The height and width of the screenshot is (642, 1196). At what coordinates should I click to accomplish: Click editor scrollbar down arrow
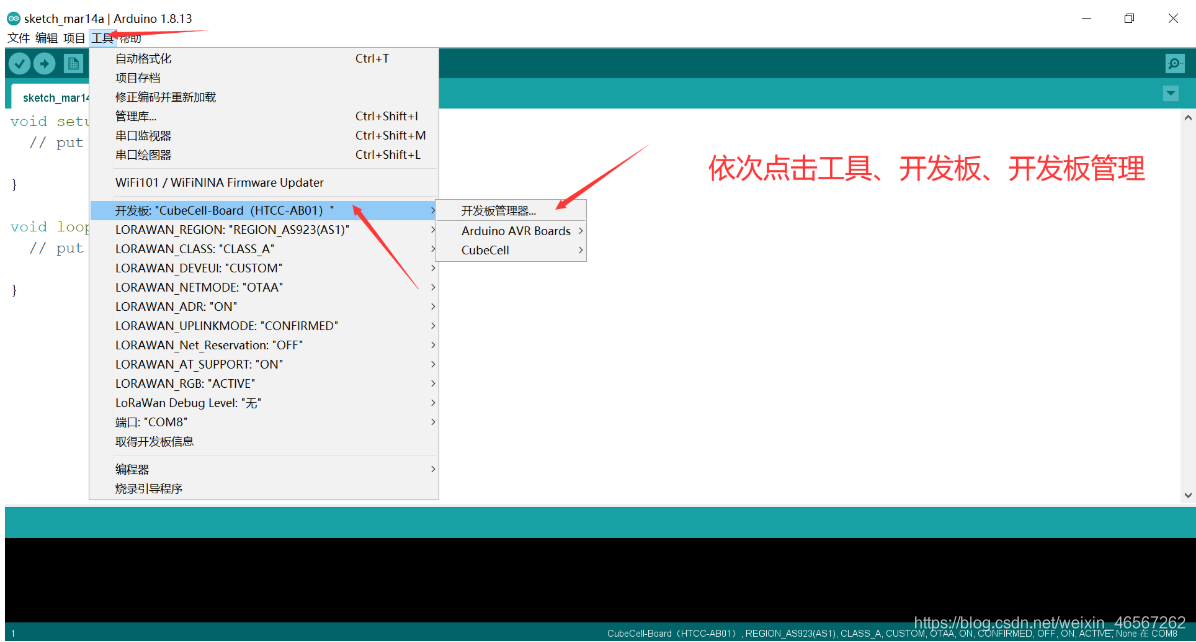point(1188,495)
